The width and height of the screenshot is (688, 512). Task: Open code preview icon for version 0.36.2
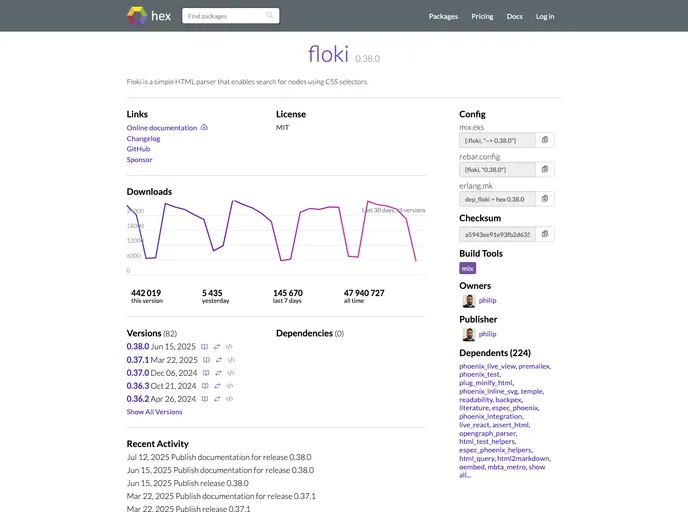pos(229,399)
